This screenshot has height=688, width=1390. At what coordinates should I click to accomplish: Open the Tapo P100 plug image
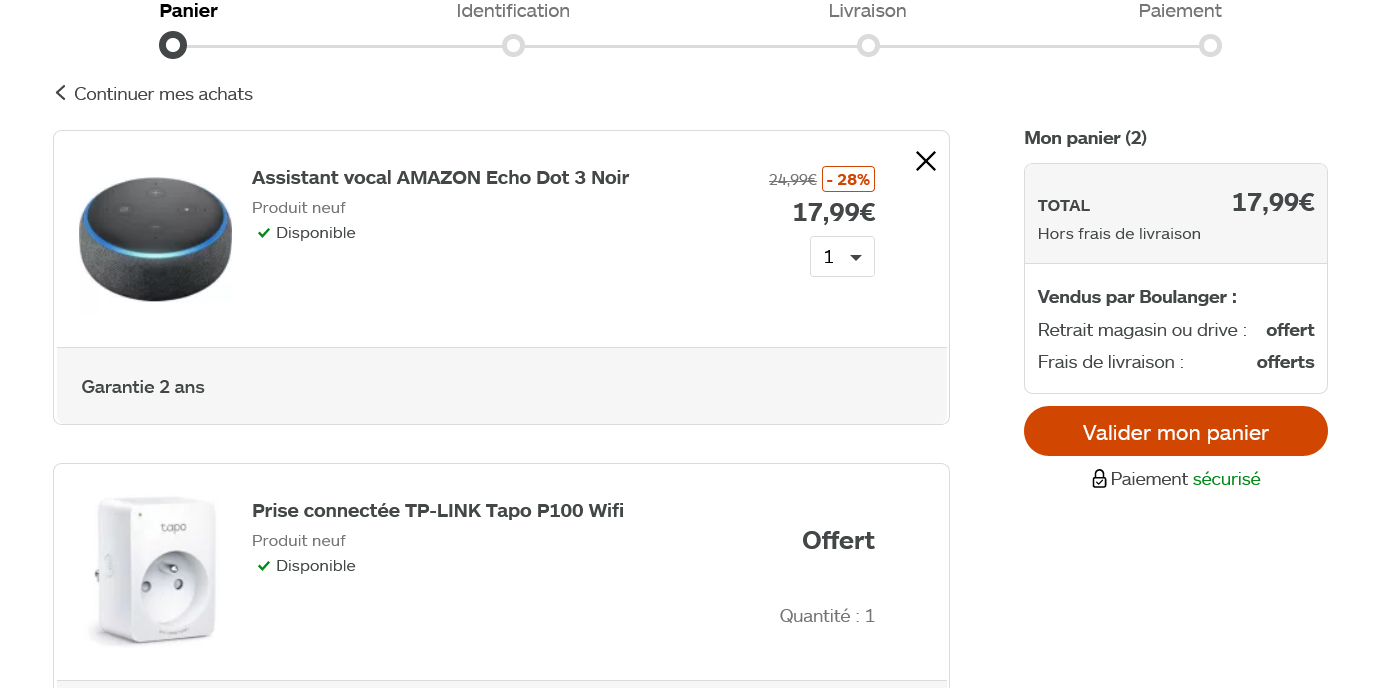tap(152, 570)
